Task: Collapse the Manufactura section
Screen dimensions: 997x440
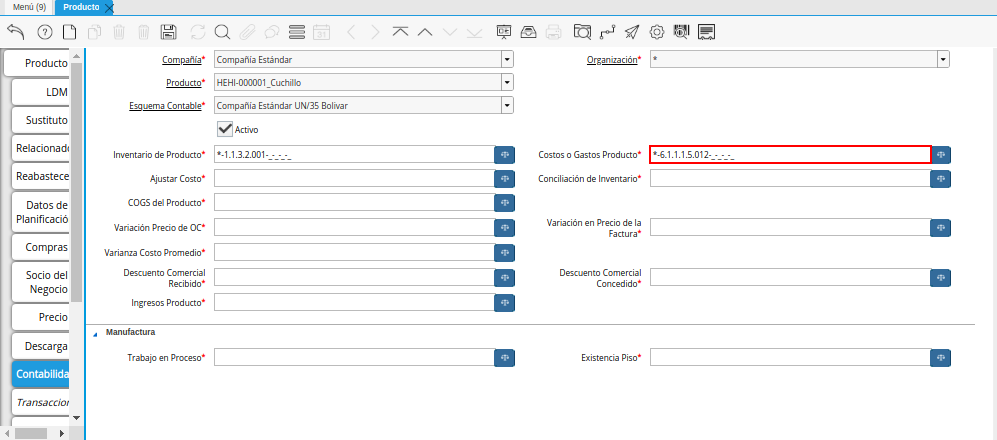Action: click(95, 333)
